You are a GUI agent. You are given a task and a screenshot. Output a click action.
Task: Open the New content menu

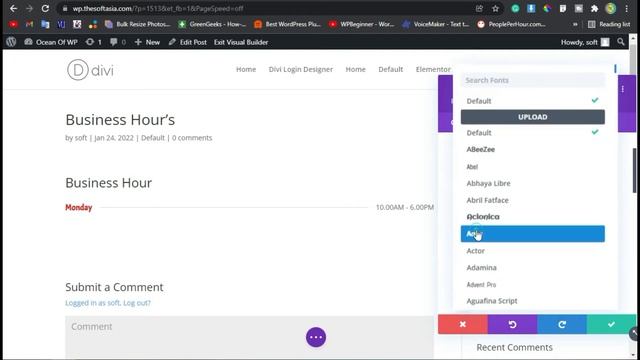pos(147,42)
